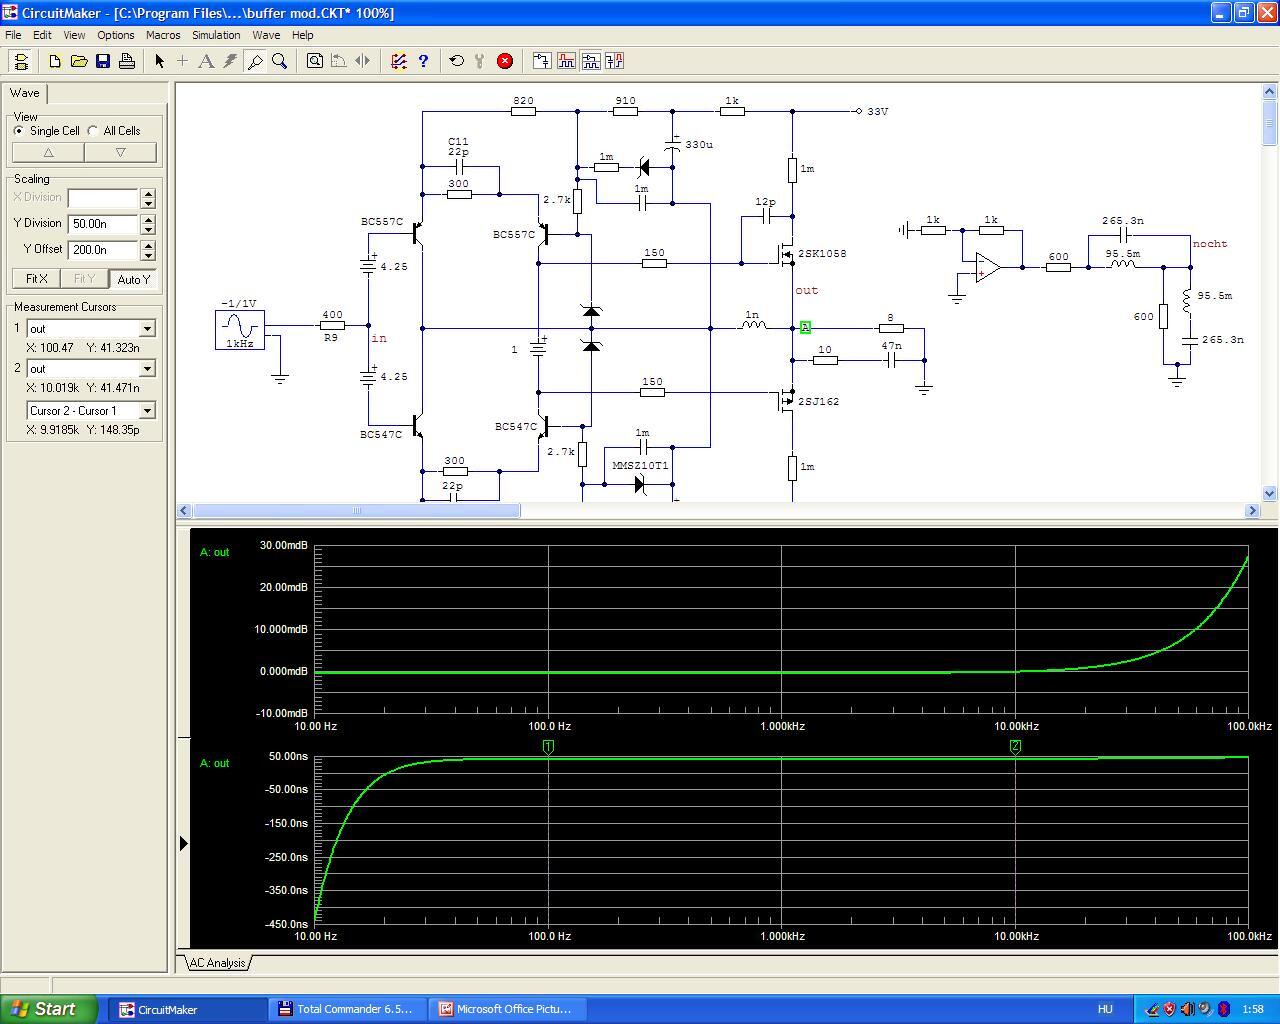The height and width of the screenshot is (1024, 1280).
Task: Open the blue question mark Help icon
Action: coord(423,61)
